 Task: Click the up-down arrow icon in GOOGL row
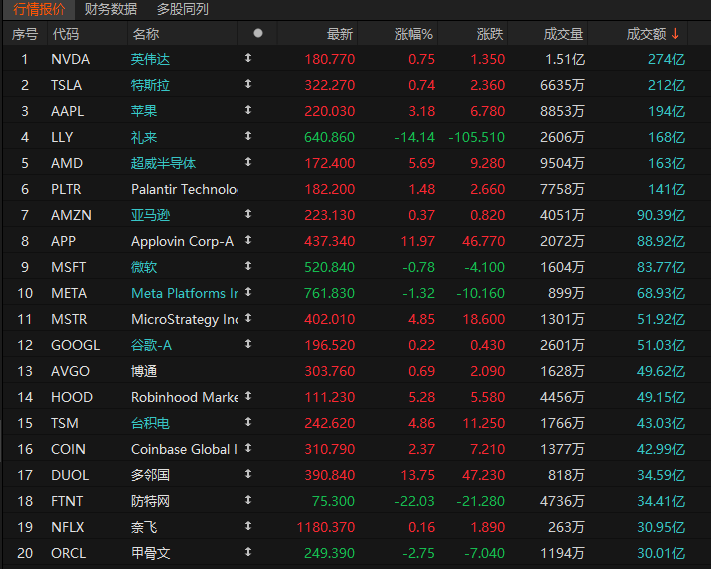[248, 344]
